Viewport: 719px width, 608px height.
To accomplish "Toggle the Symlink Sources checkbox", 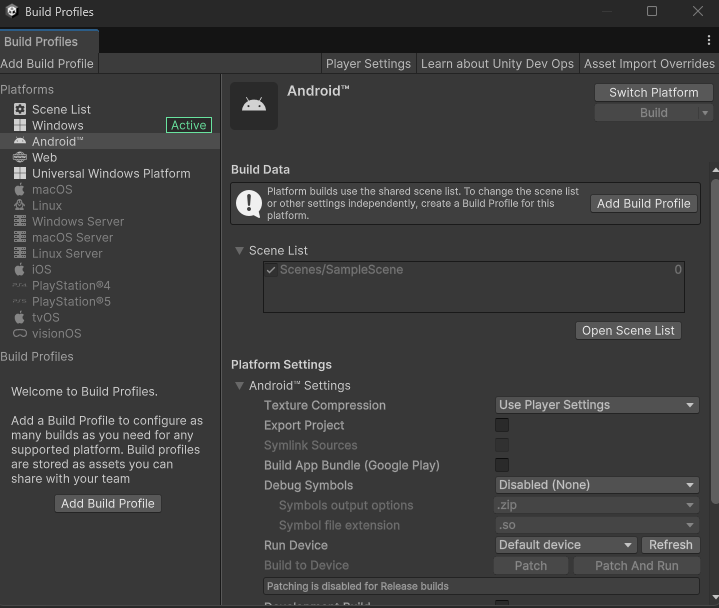I will pos(502,445).
